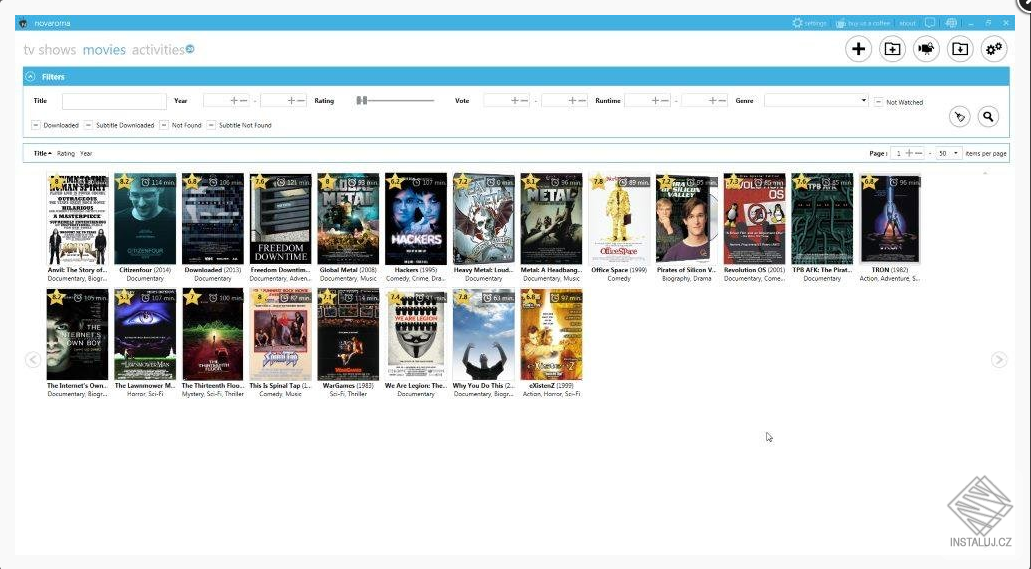Click The Thirteenth Floor title text
1031x569 pixels.
(213, 385)
